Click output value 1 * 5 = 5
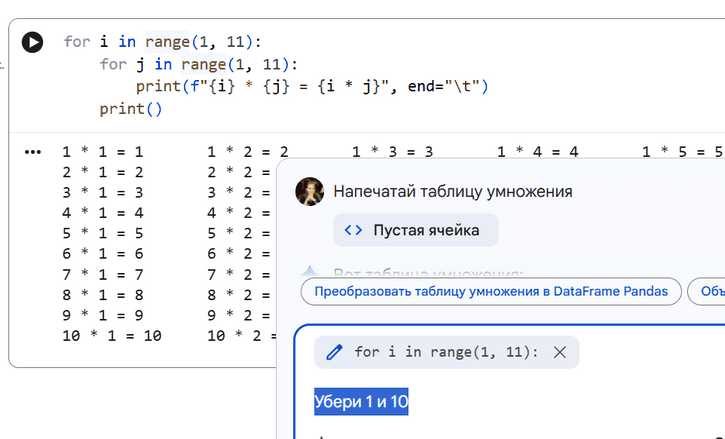Image resolution: width=725 pixels, height=439 pixels. click(x=682, y=152)
